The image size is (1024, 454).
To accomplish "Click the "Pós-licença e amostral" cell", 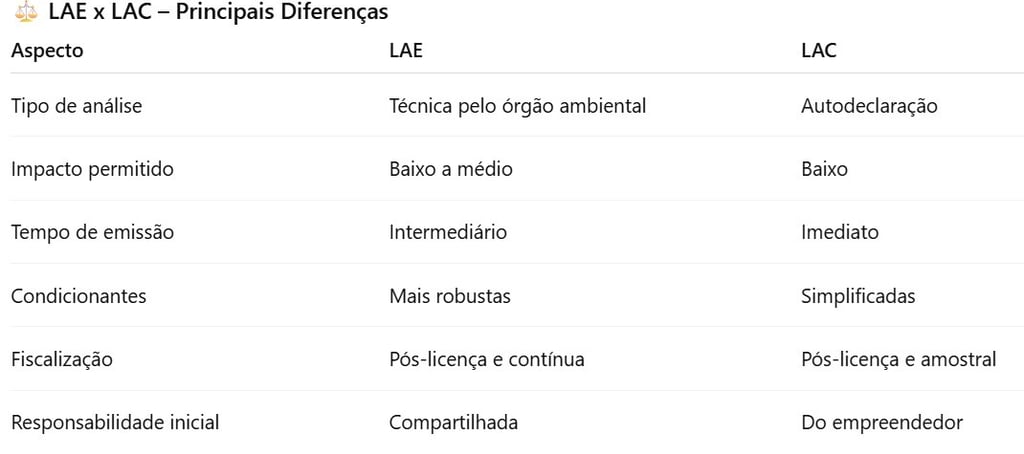I will click(898, 359).
